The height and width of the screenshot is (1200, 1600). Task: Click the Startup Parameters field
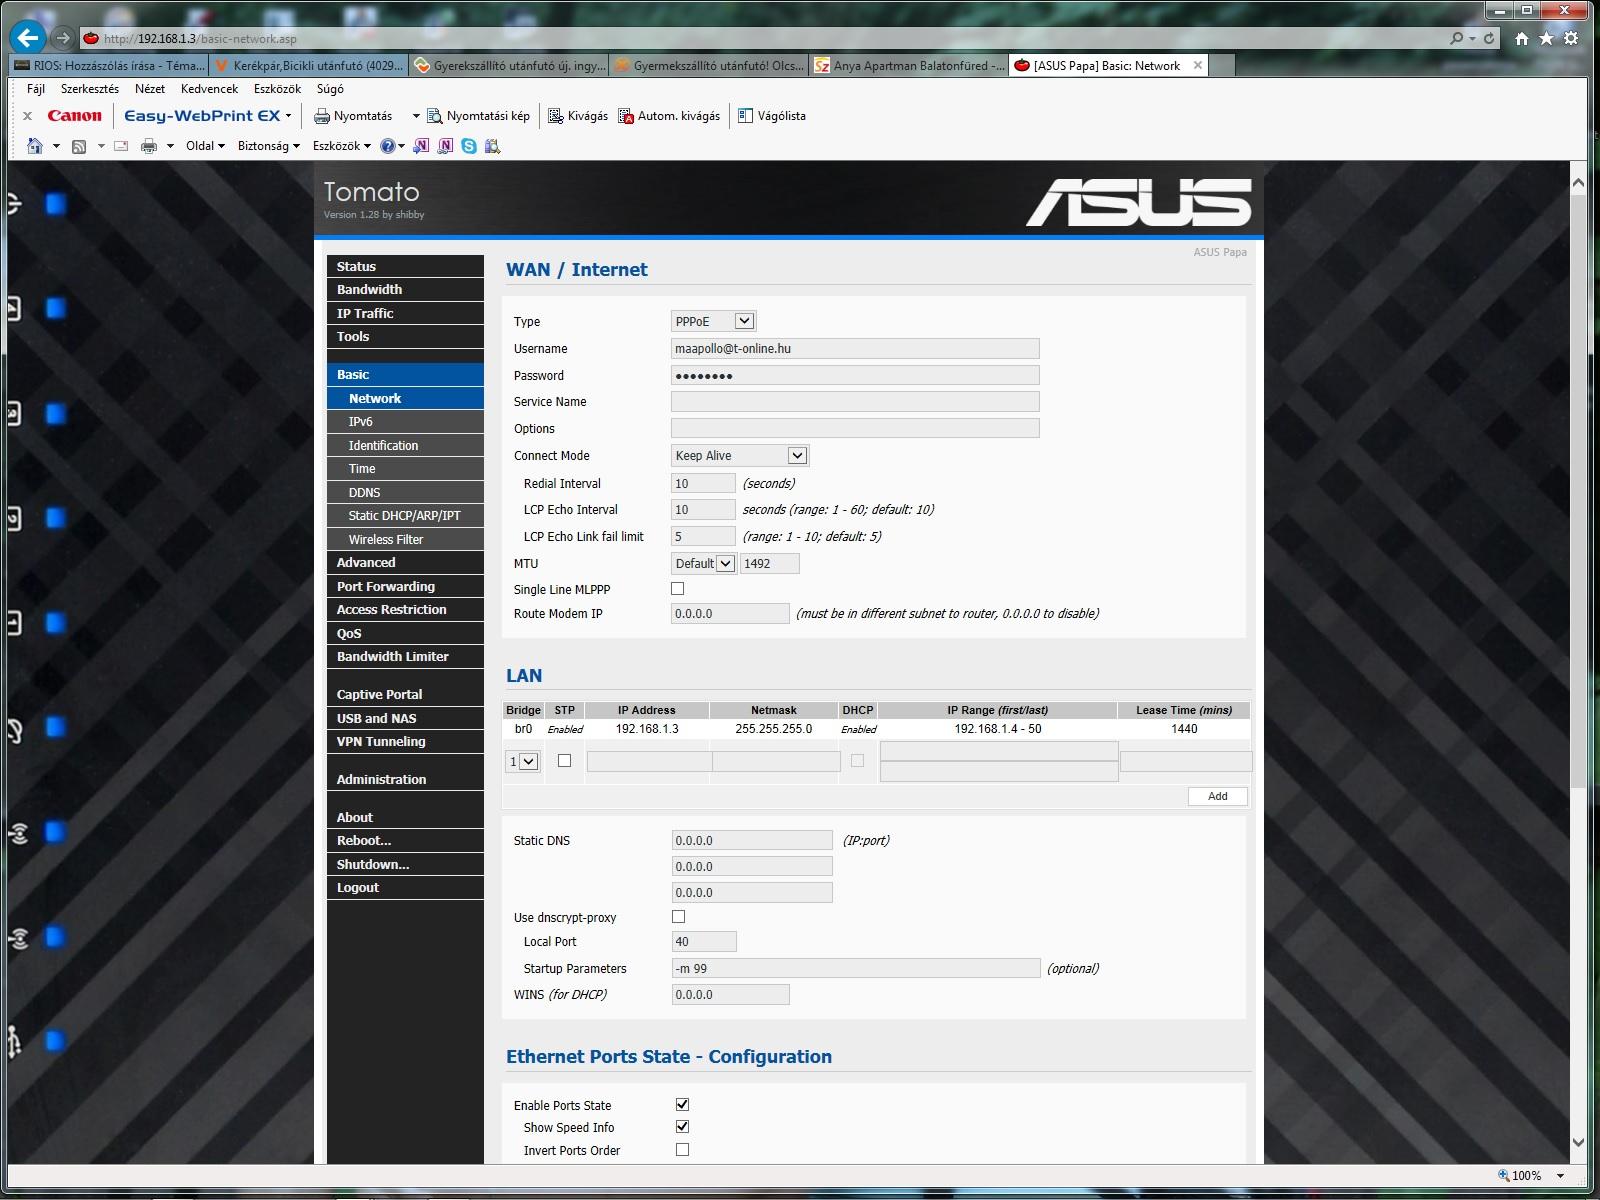pyautogui.click(x=856, y=968)
